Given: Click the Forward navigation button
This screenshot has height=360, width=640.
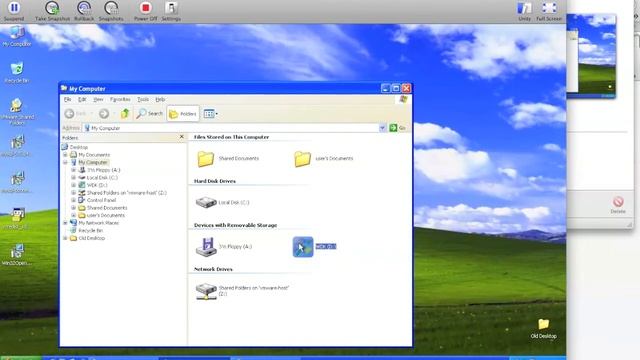Looking at the screenshot, I should click(x=105, y=113).
